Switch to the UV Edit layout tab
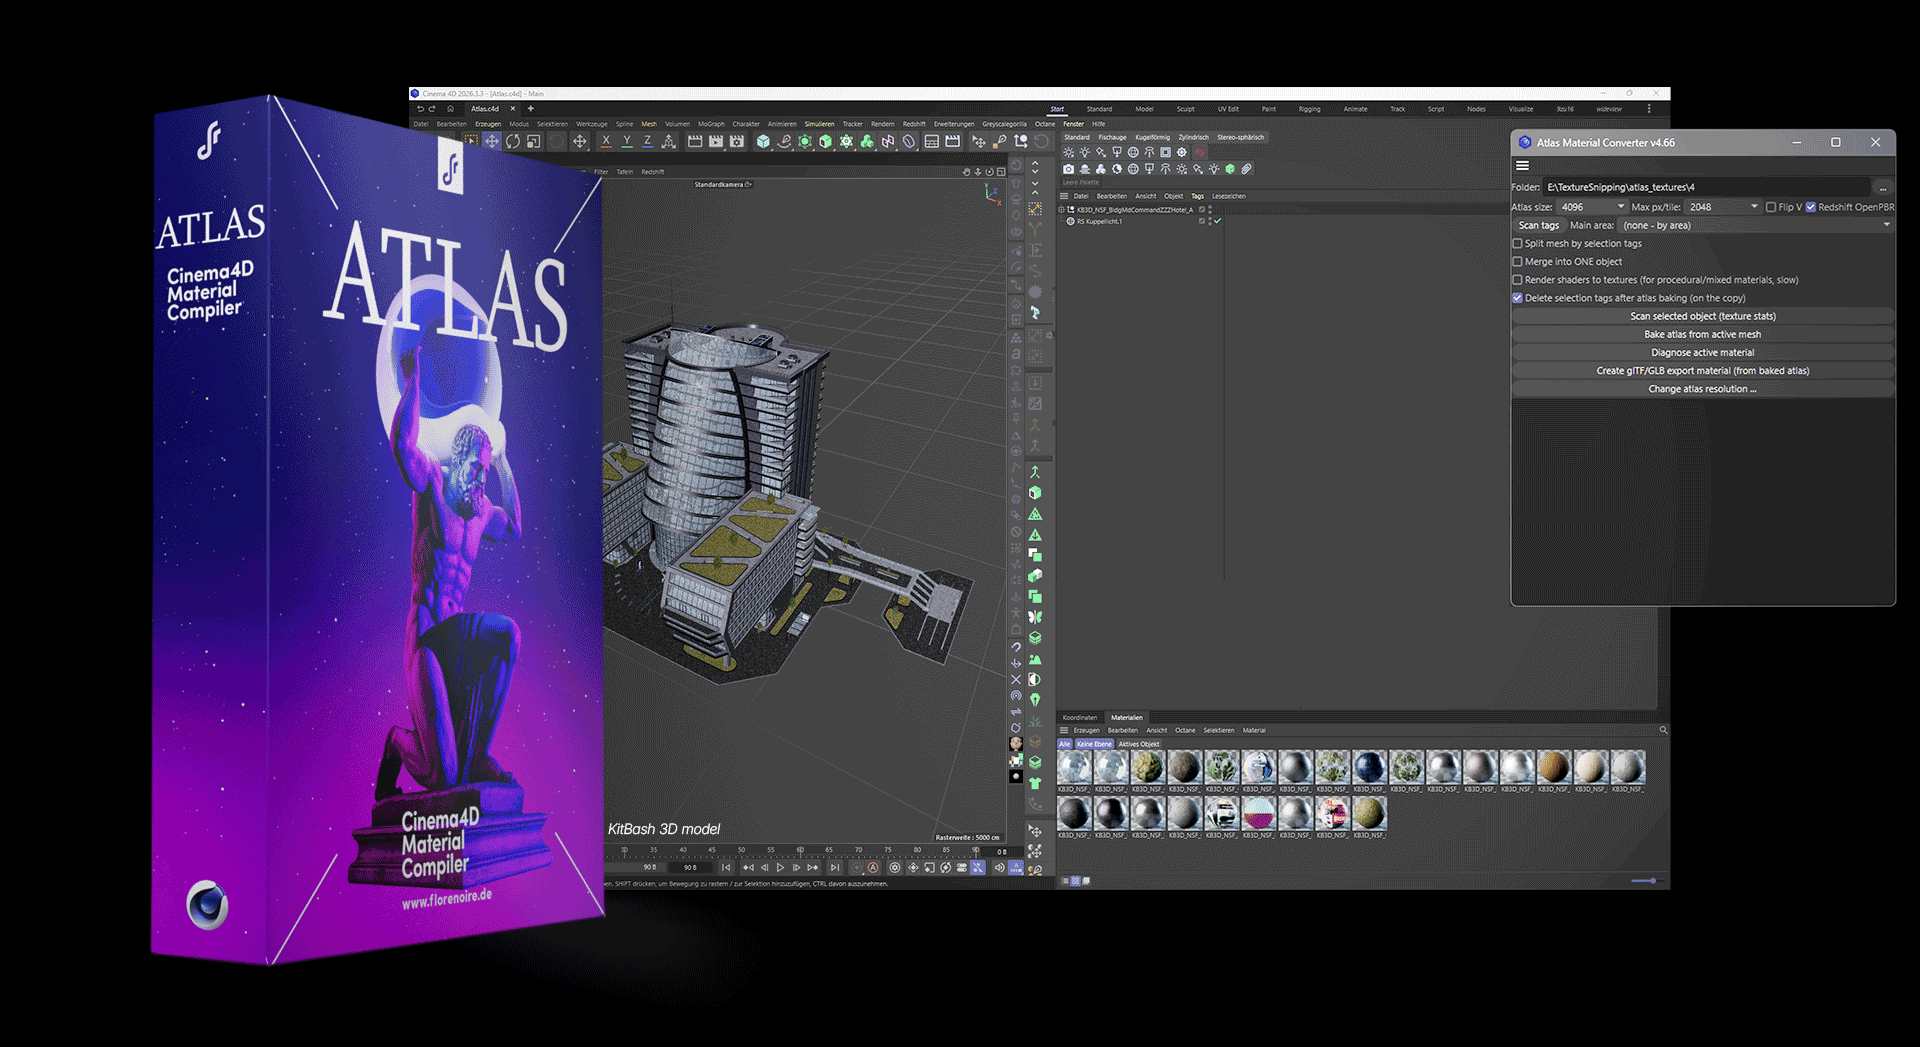 coord(1228,109)
